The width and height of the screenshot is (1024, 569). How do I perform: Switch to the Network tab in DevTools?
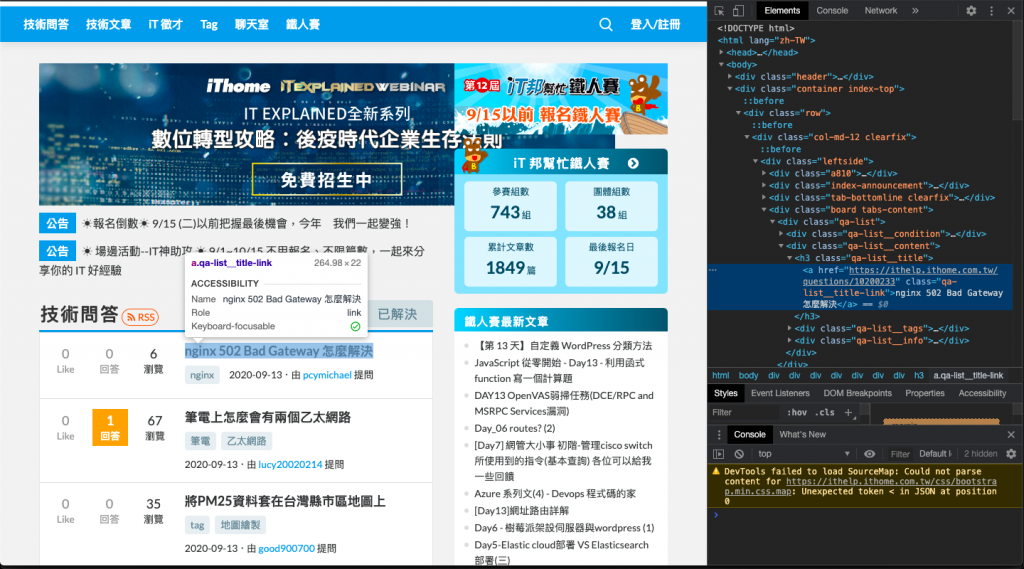pos(881,10)
